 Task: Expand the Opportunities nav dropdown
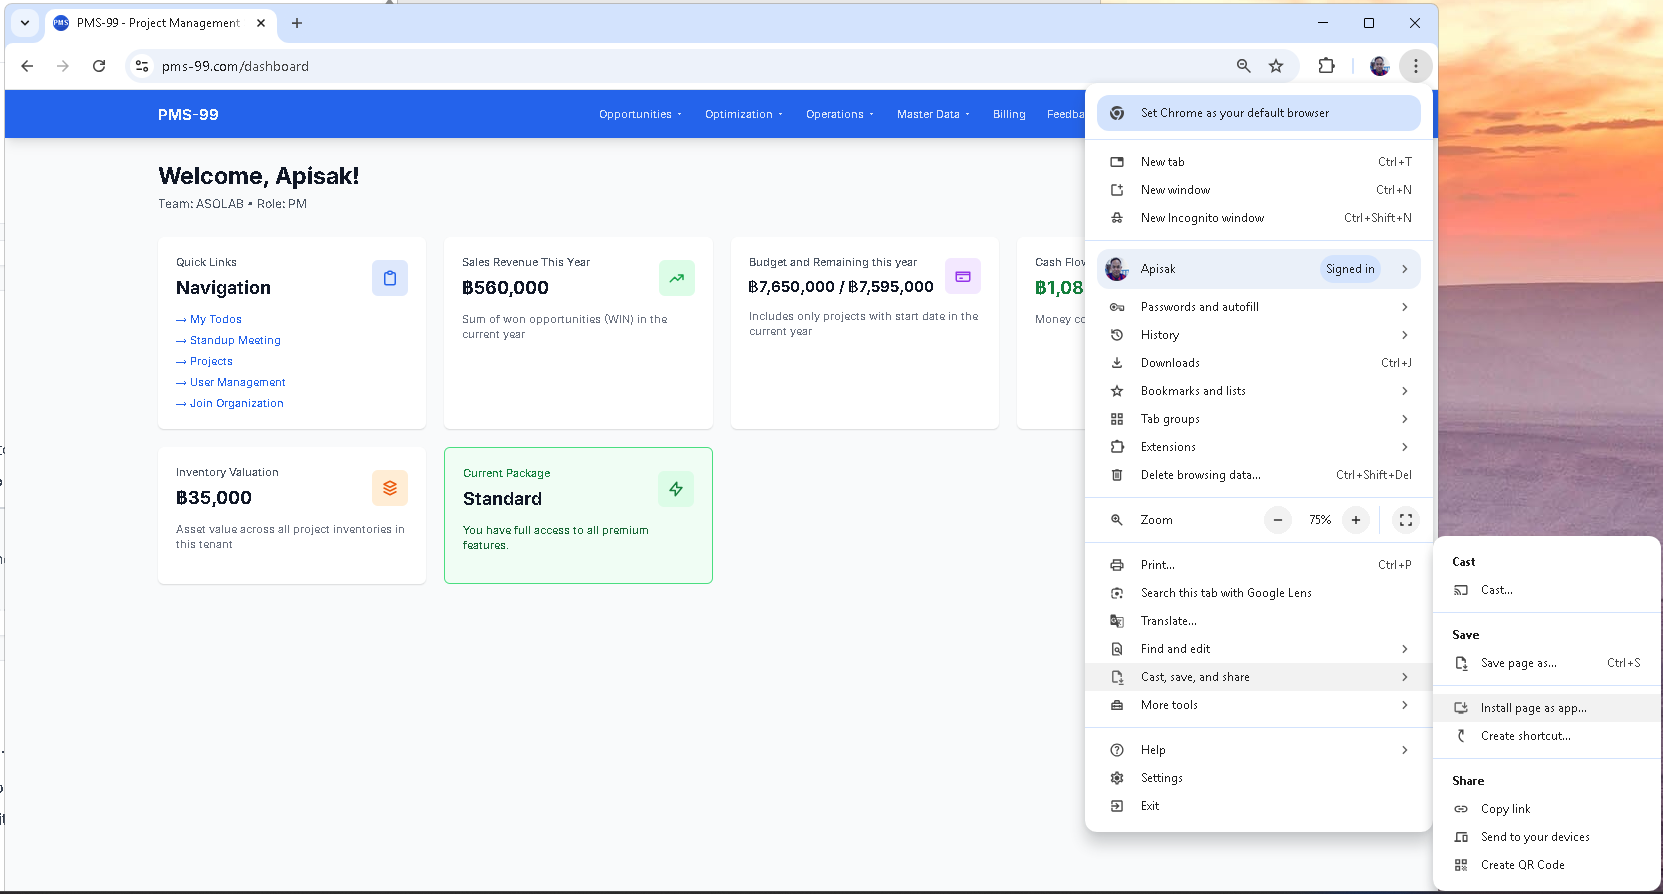pyautogui.click(x=640, y=114)
